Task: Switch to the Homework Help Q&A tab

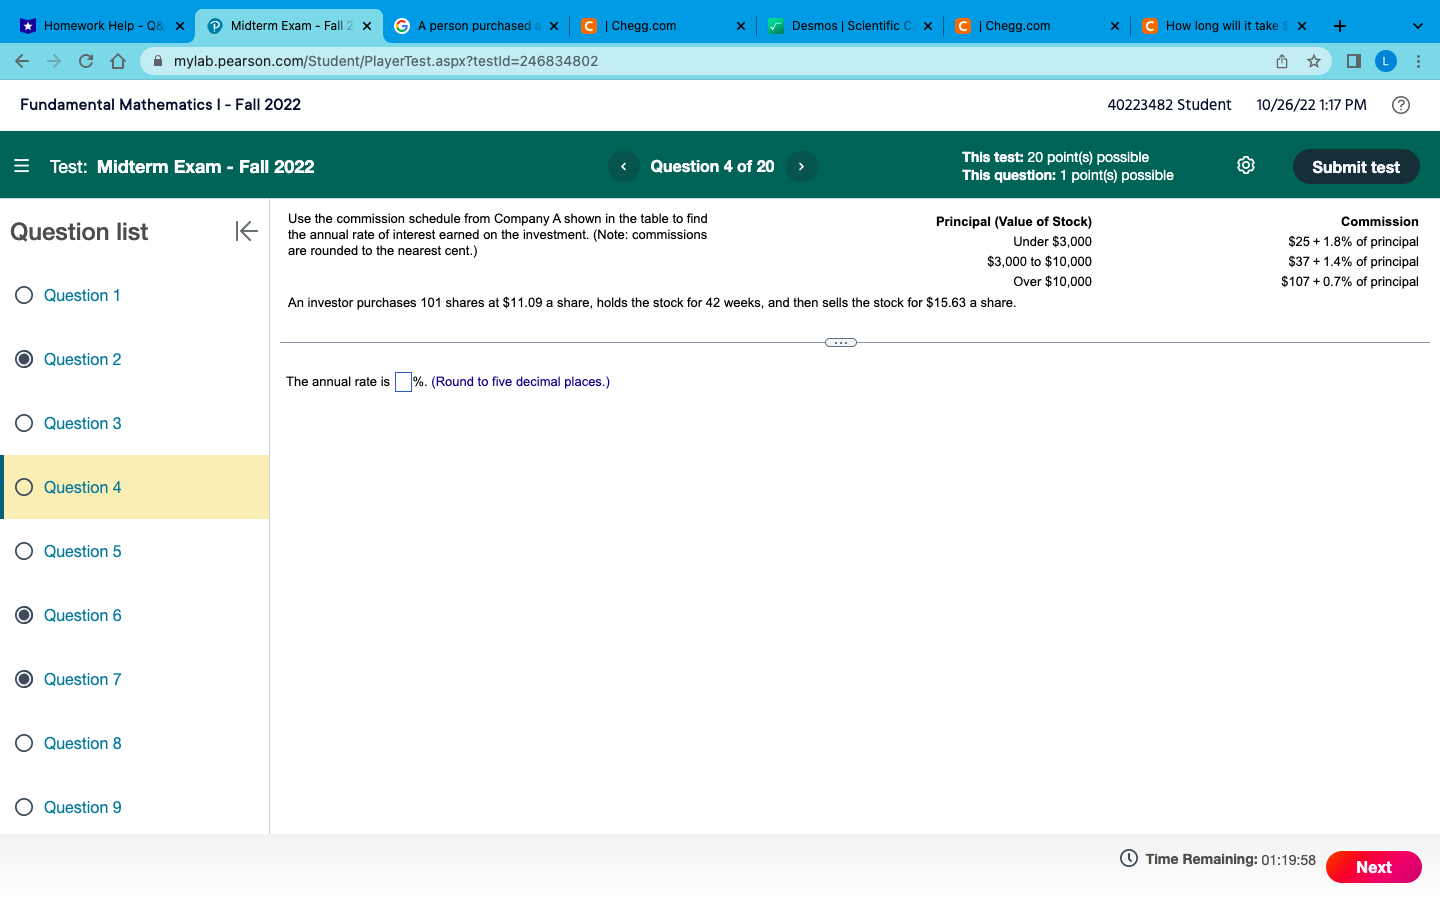Action: point(100,25)
